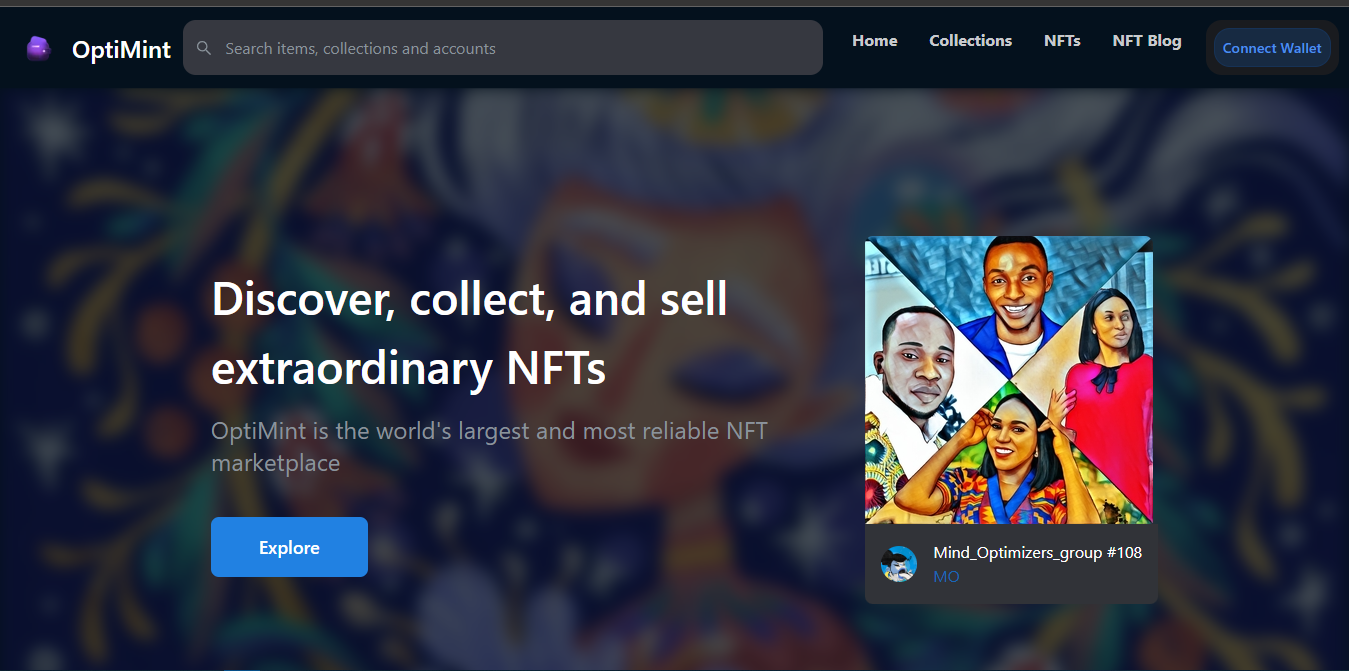Select NFTs in the navigation bar

pos(1062,41)
